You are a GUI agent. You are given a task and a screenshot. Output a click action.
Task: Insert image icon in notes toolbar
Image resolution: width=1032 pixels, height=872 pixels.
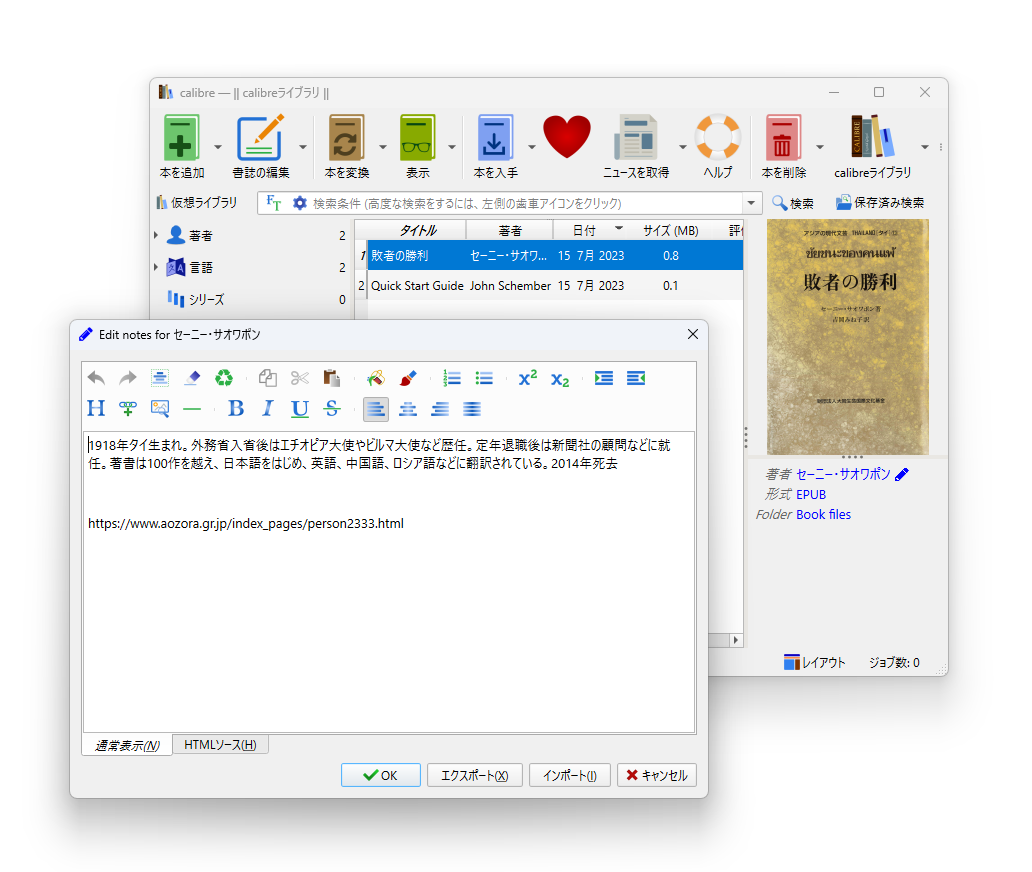[159, 409]
